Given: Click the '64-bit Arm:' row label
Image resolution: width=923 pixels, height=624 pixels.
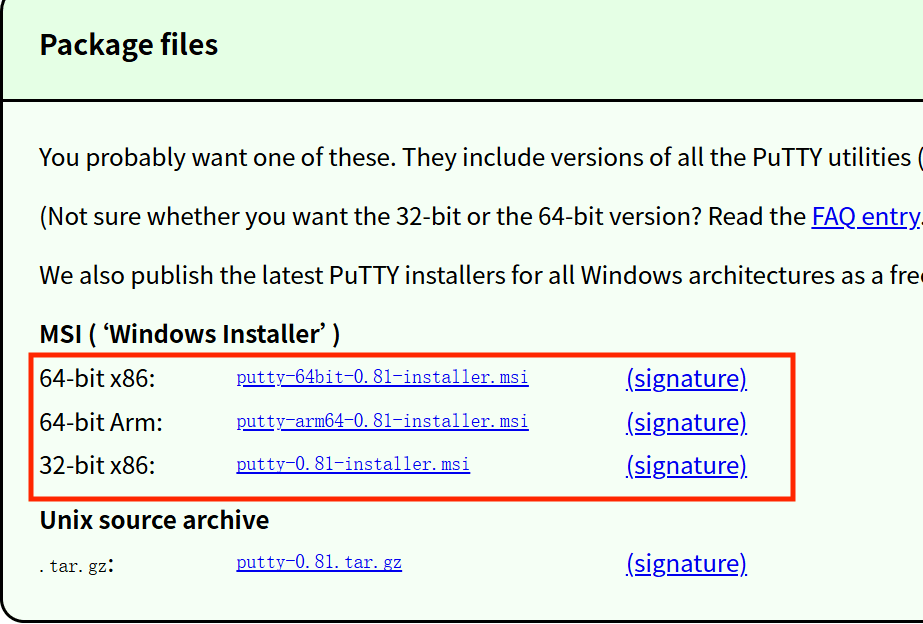Looking at the screenshot, I should click(100, 422).
